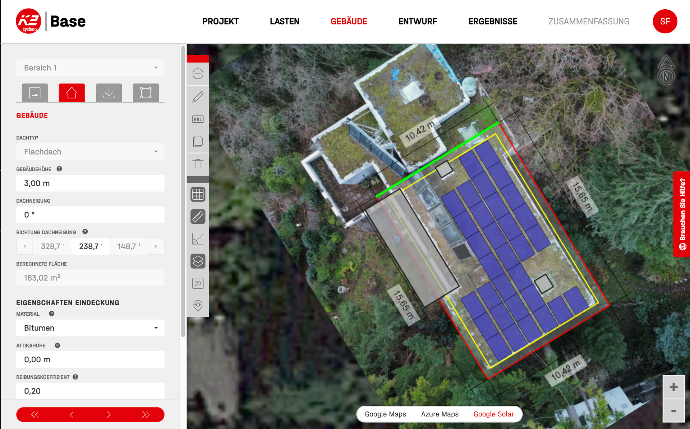Expand the Flachdach Dachtyp dropdown
Image resolution: width=690 pixels, height=429 pixels.
click(x=90, y=152)
